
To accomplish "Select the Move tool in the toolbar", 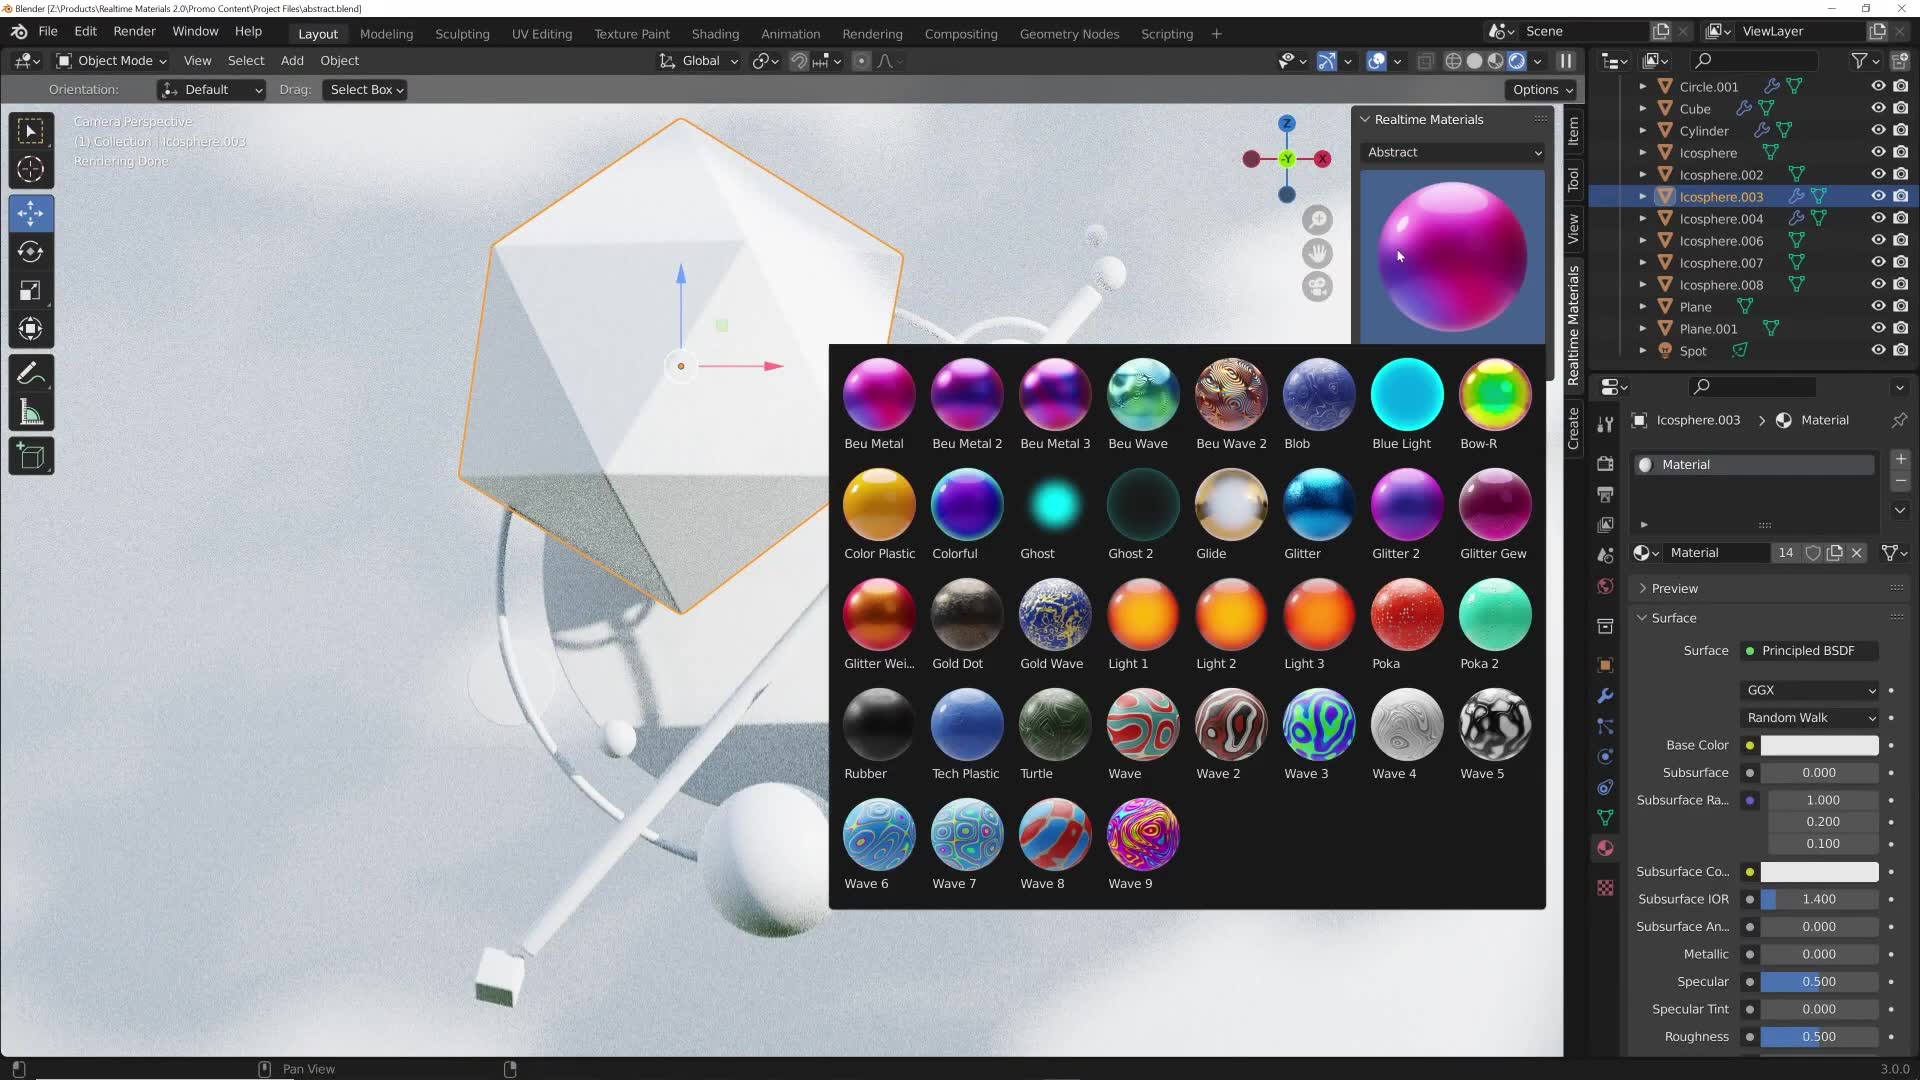I will coord(31,212).
